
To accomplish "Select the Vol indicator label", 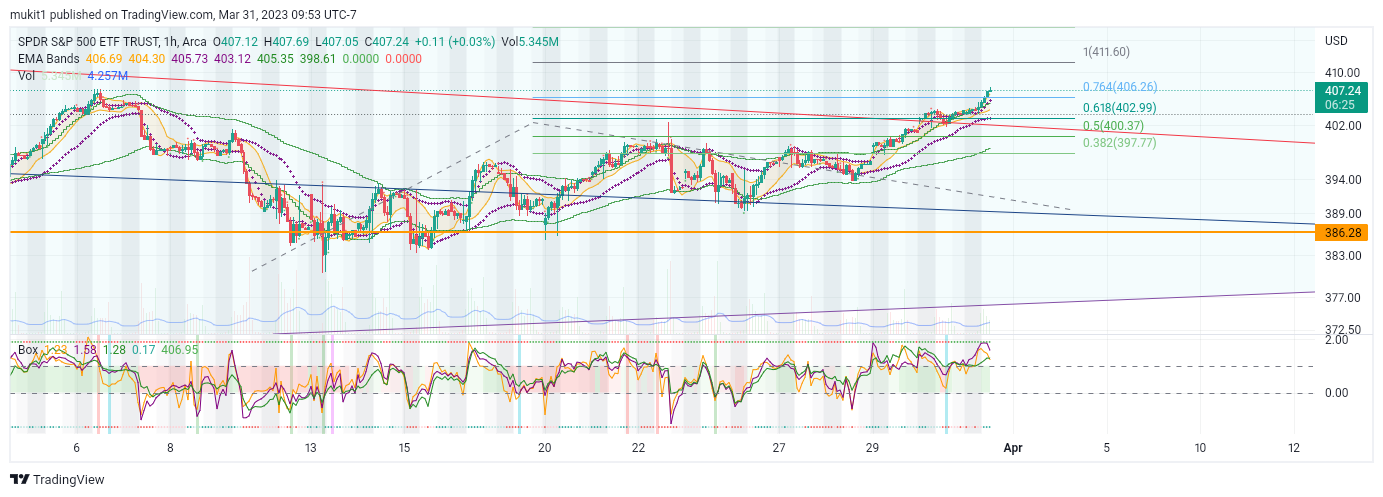I will [x=27, y=75].
